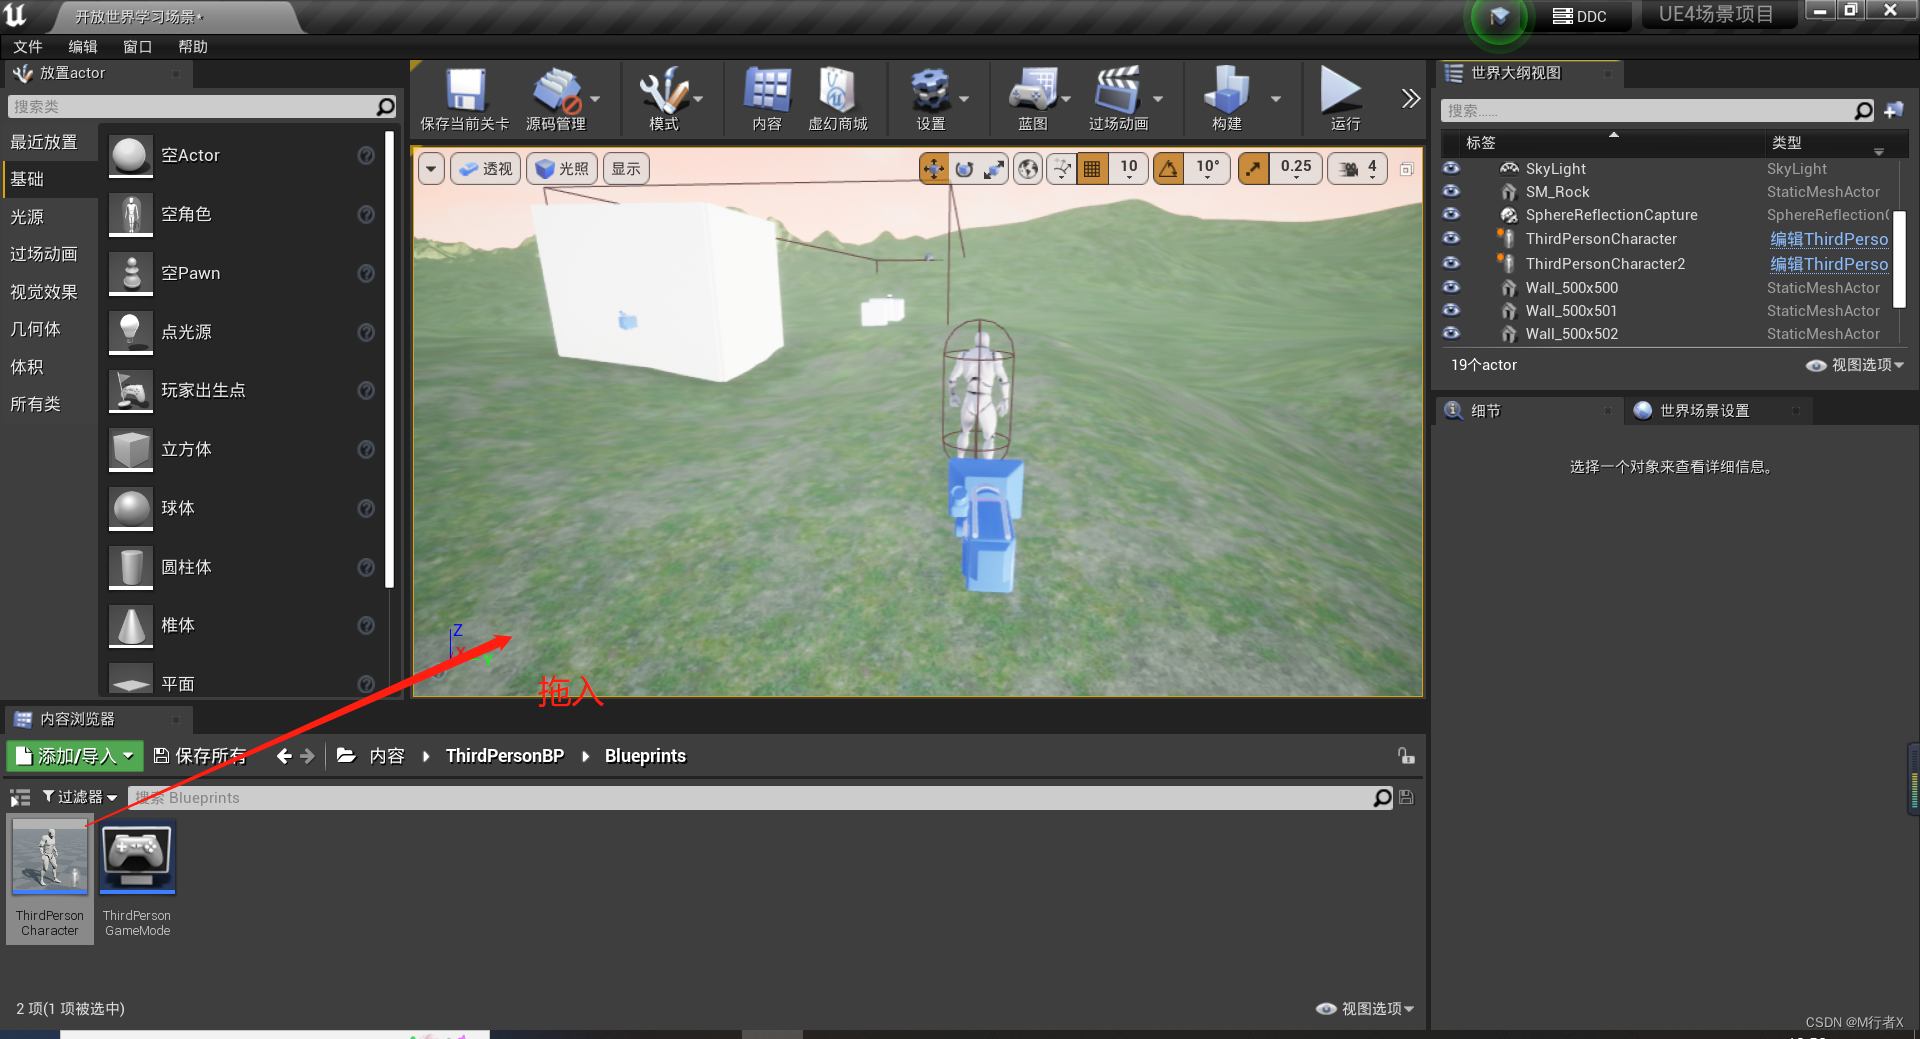The image size is (1920, 1039).
Task: Click edit link for ThirdPersonCharacter2
Action: [x=1829, y=264]
